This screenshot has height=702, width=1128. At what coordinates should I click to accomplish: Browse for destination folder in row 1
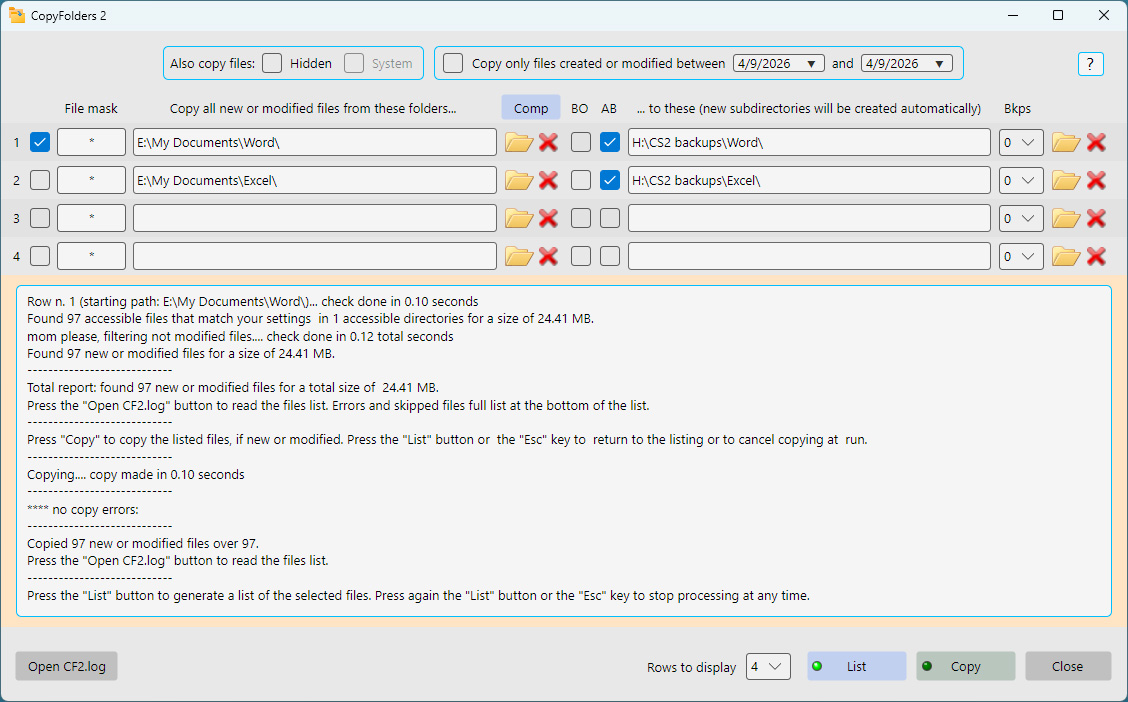pos(1065,142)
